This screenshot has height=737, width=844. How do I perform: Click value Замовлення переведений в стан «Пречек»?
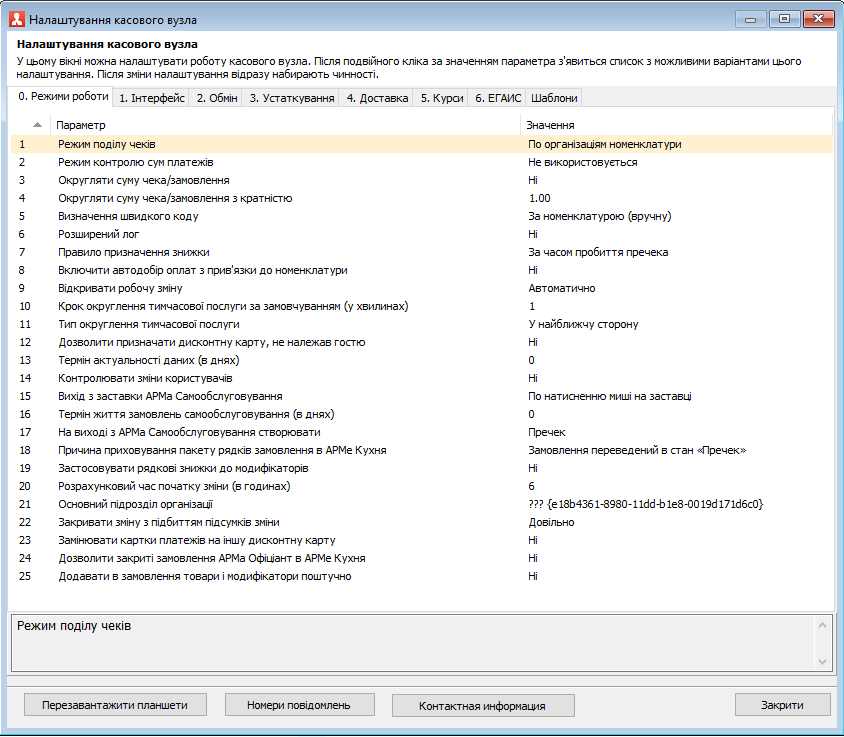coord(637,450)
